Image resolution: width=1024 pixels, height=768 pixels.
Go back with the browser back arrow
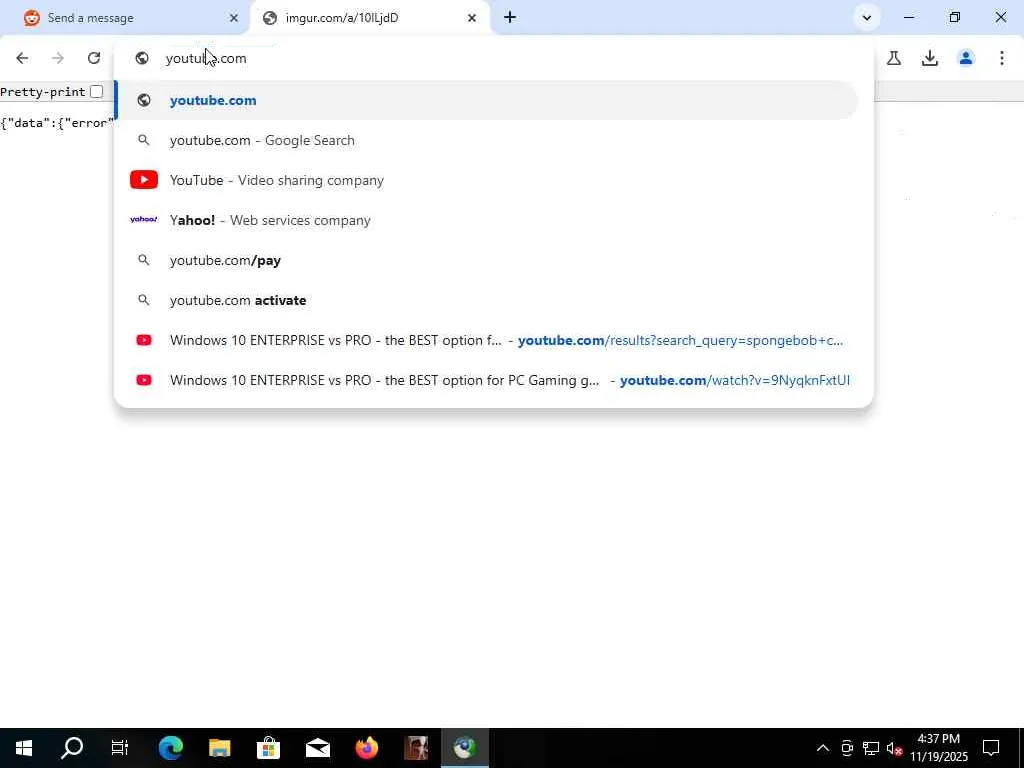point(22,58)
